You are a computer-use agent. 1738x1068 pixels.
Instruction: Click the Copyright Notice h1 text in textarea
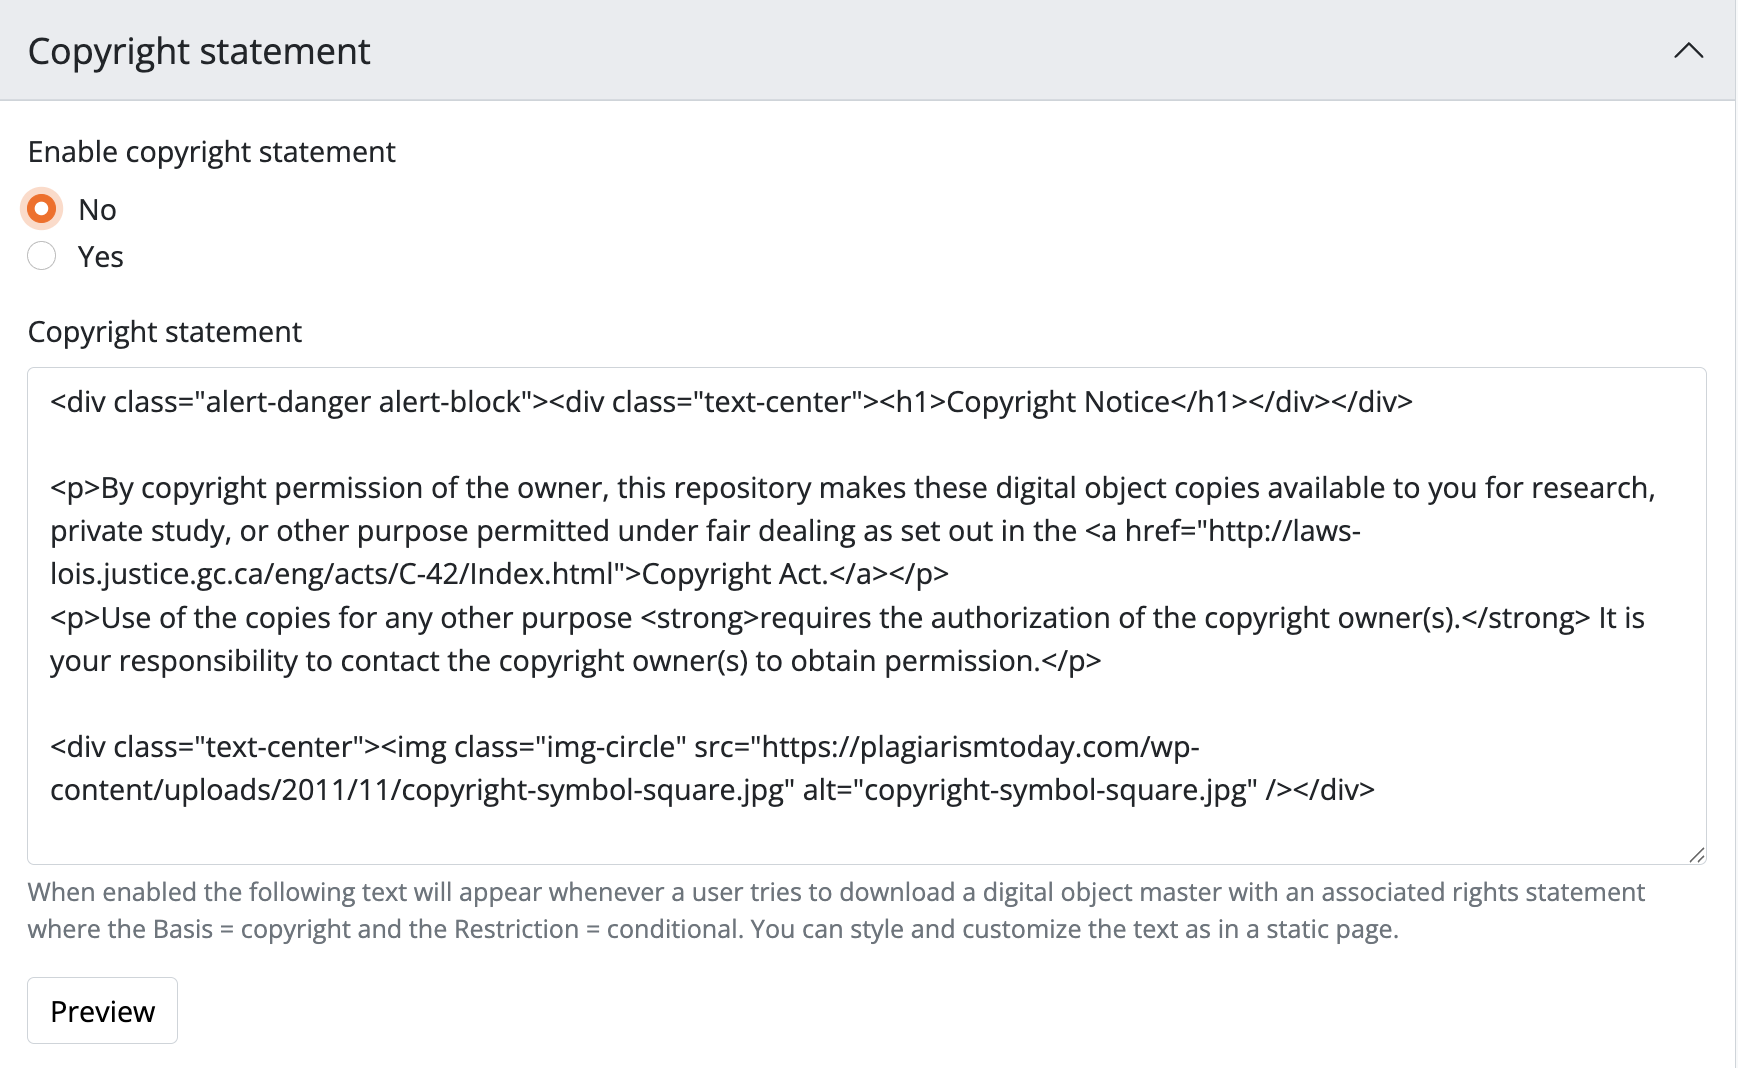[1057, 402]
